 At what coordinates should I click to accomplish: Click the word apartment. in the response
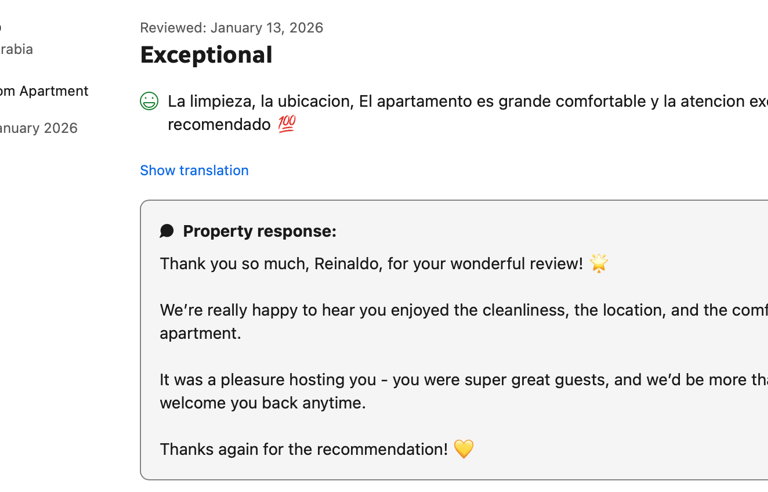(x=200, y=333)
